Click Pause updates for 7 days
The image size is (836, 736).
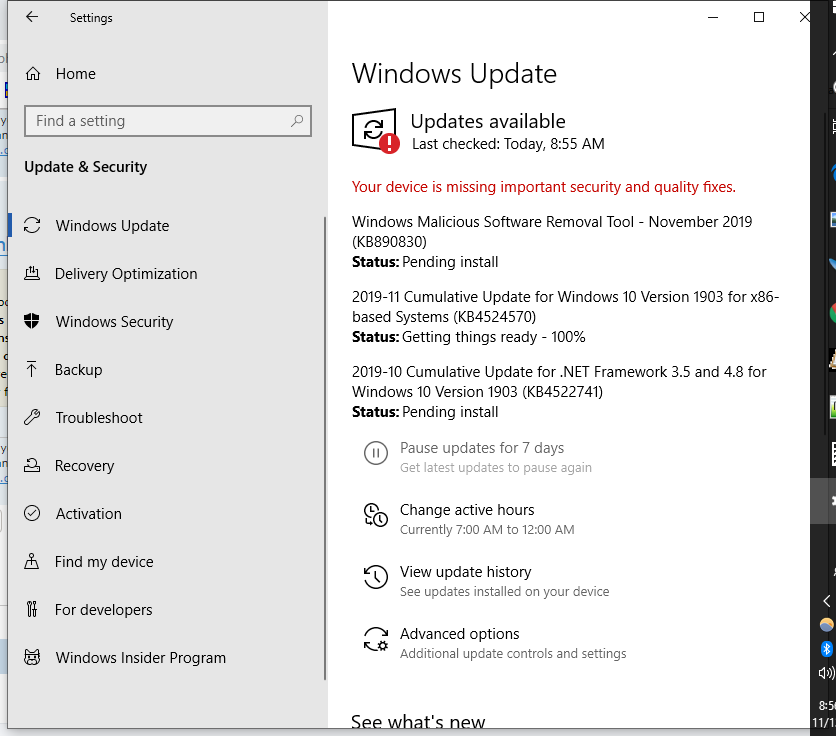482,447
